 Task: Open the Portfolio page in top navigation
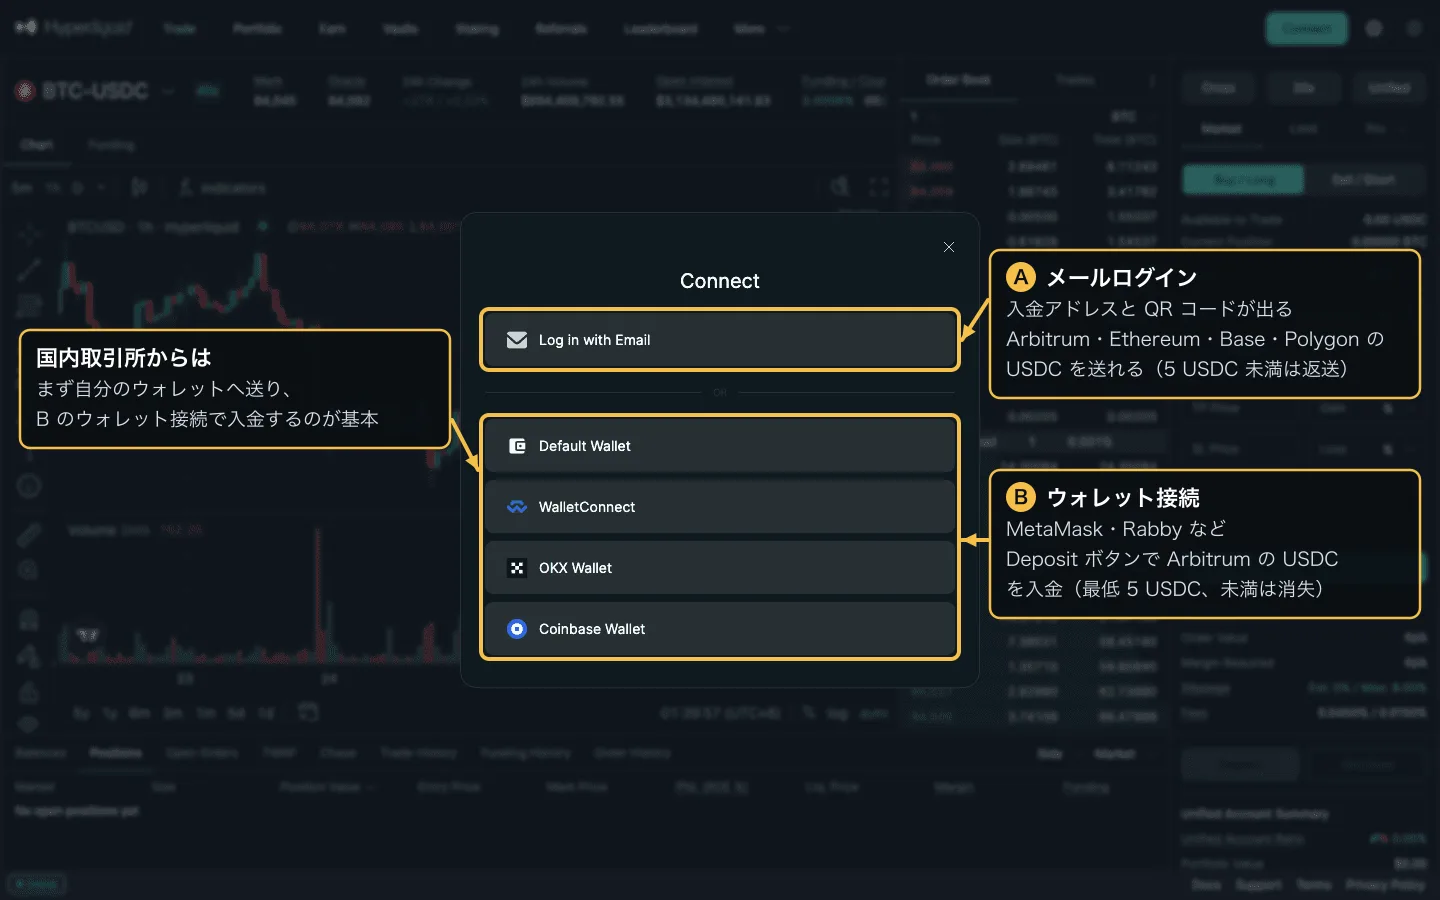[x=257, y=29]
